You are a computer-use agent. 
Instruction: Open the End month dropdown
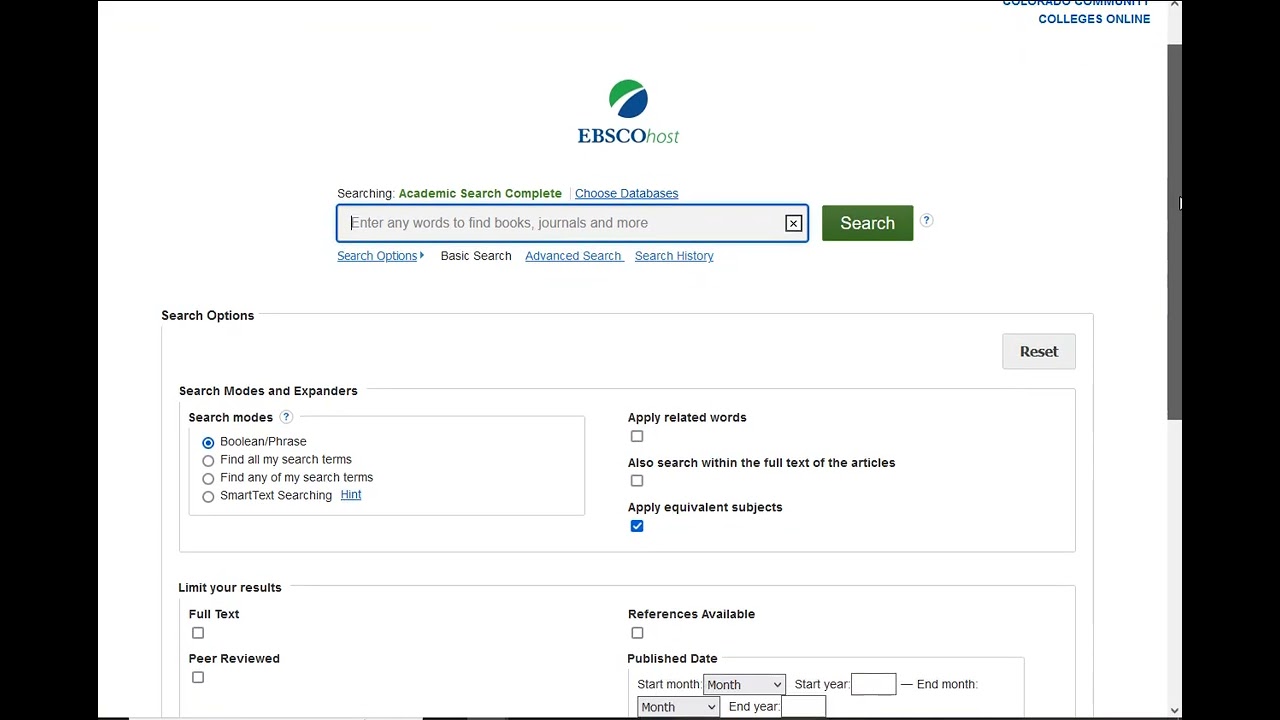(x=678, y=707)
